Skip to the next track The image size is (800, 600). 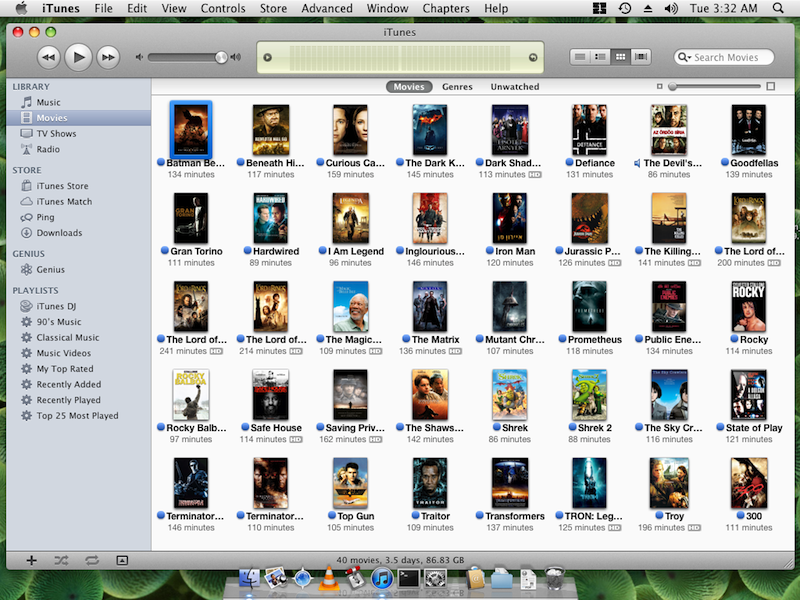click(108, 57)
